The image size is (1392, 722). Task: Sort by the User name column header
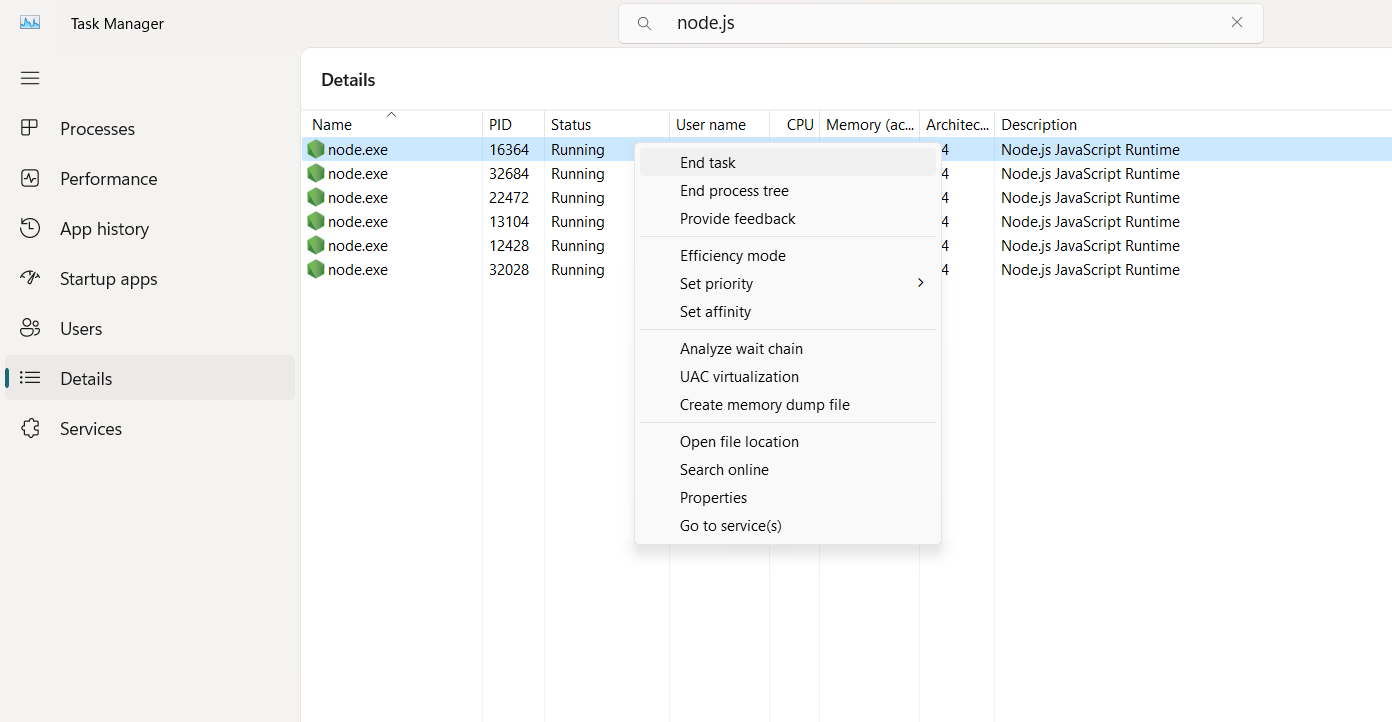(x=719, y=124)
